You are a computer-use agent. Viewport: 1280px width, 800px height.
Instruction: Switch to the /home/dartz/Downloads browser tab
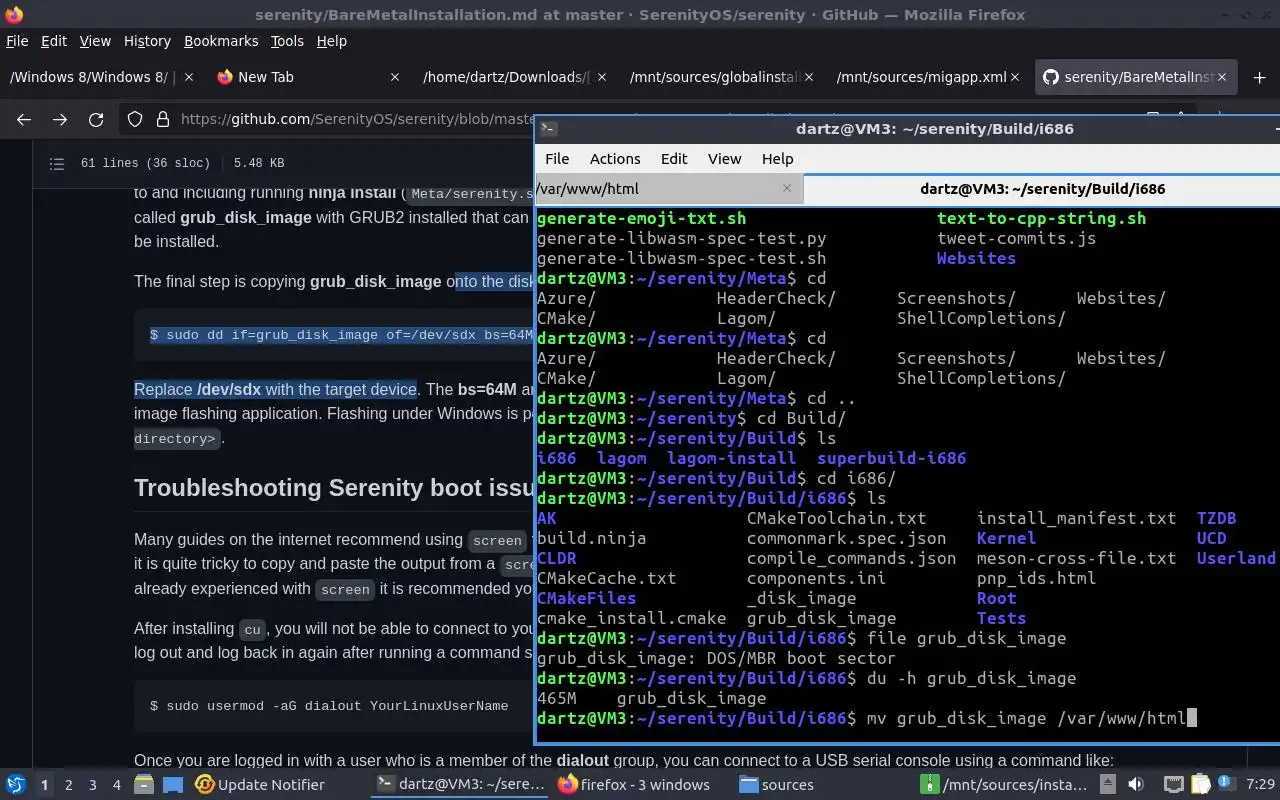coord(514,77)
